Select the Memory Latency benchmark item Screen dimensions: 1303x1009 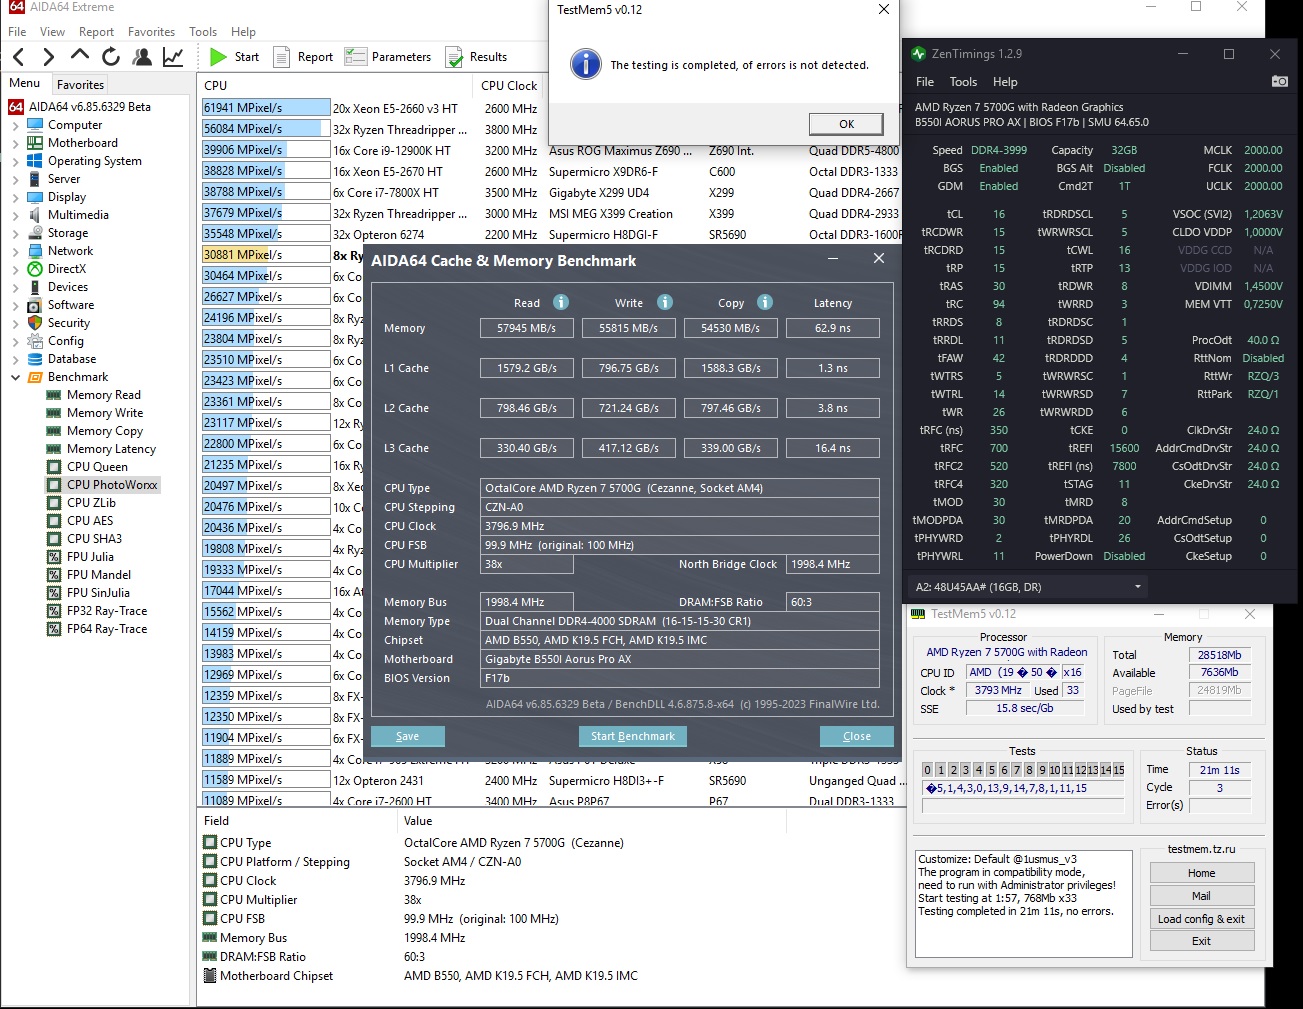[111, 449]
